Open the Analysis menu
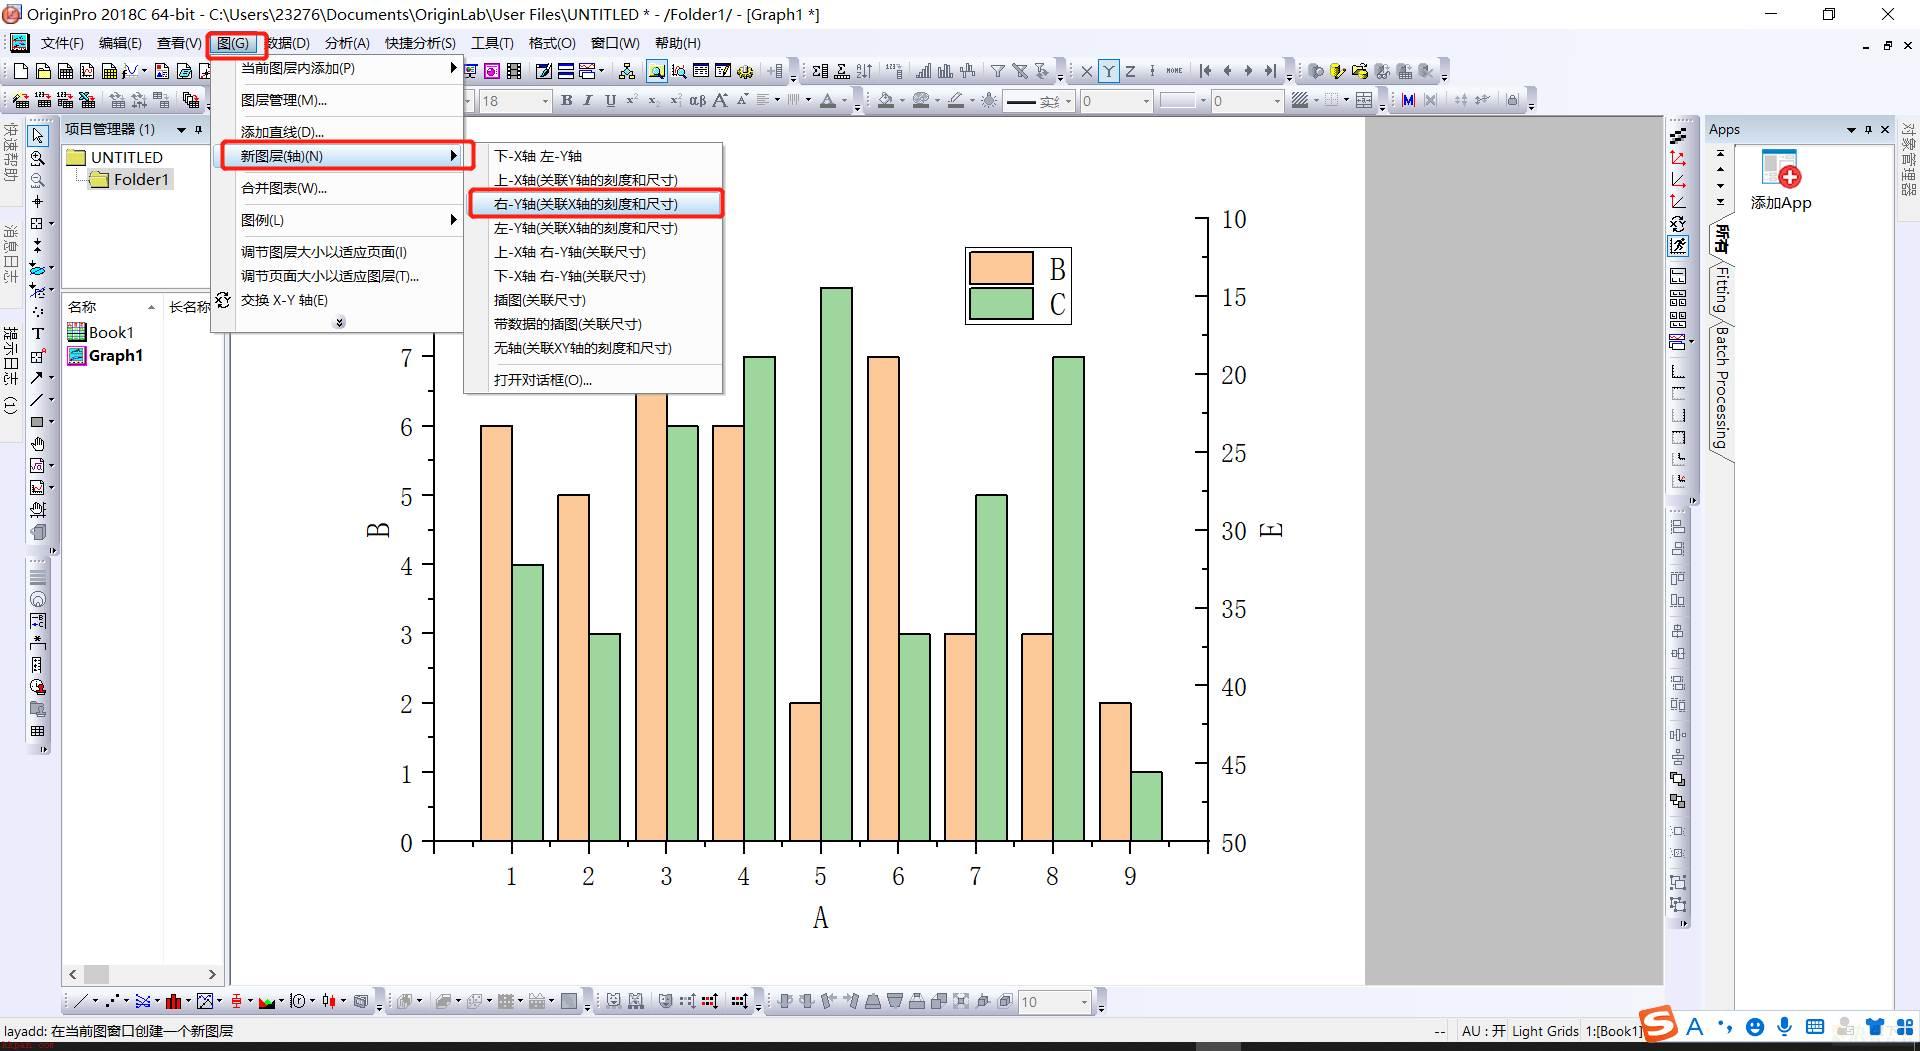Image resolution: width=1920 pixels, height=1051 pixels. tap(346, 43)
